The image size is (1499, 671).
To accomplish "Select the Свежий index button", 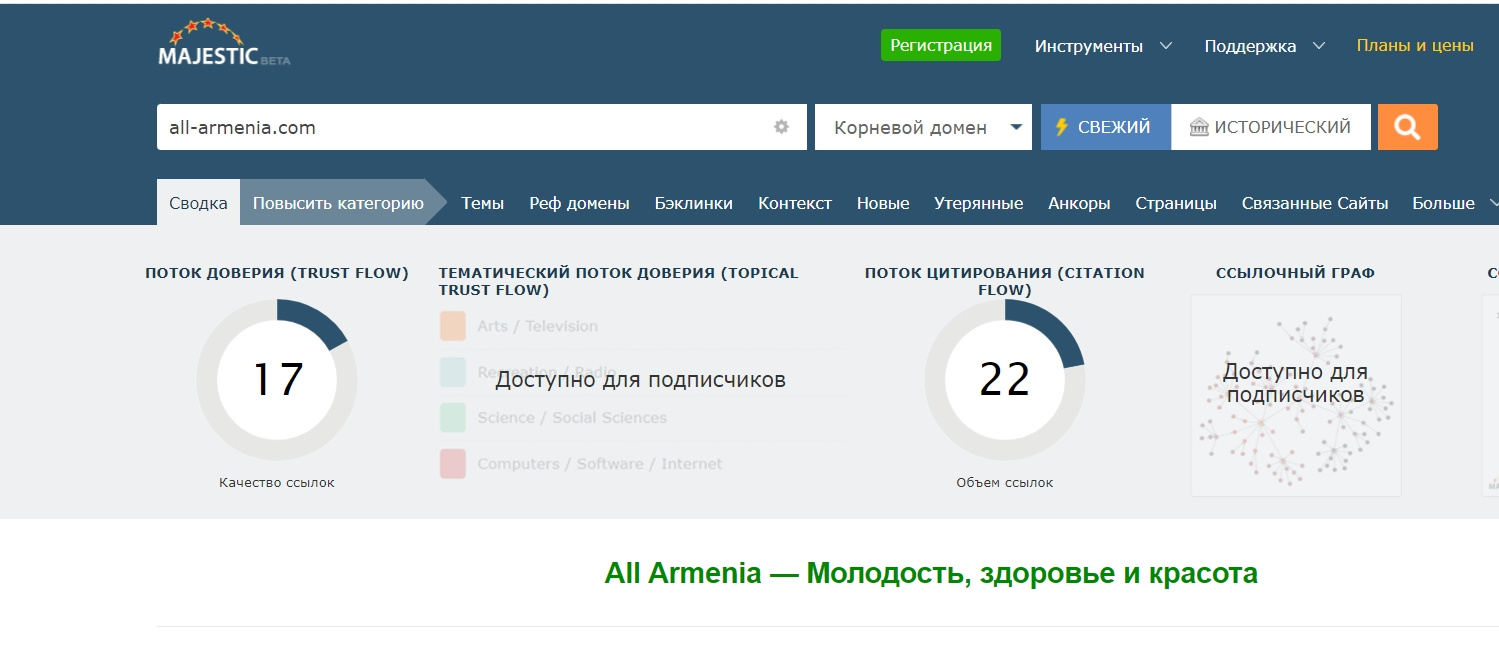I will click(1106, 127).
